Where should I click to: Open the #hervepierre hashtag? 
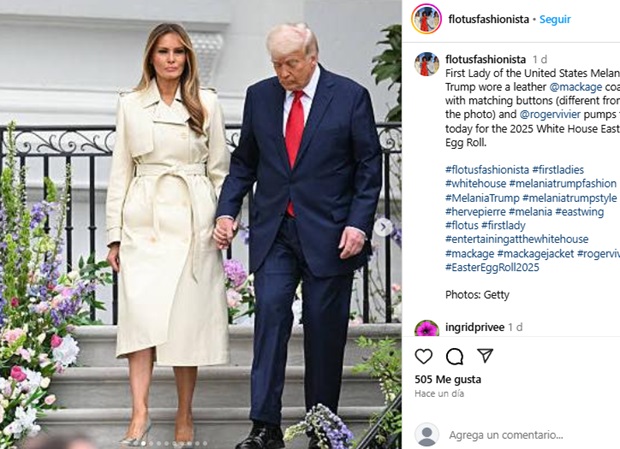(475, 212)
